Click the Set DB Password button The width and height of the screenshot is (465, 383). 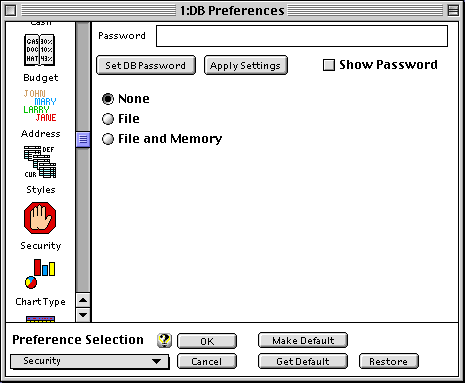146,65
